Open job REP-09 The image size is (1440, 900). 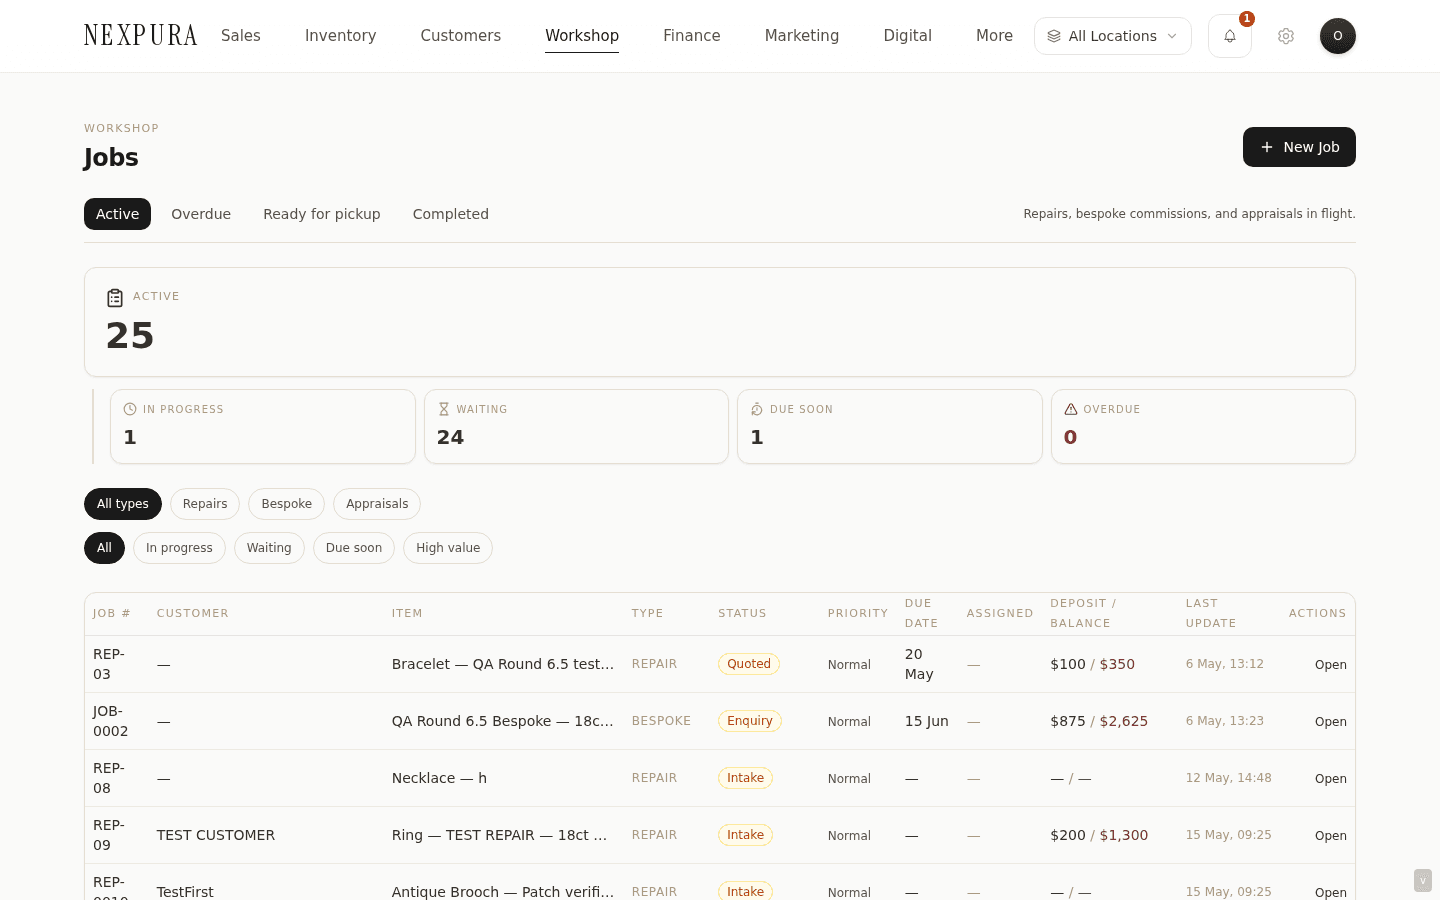click(1330, 836)
